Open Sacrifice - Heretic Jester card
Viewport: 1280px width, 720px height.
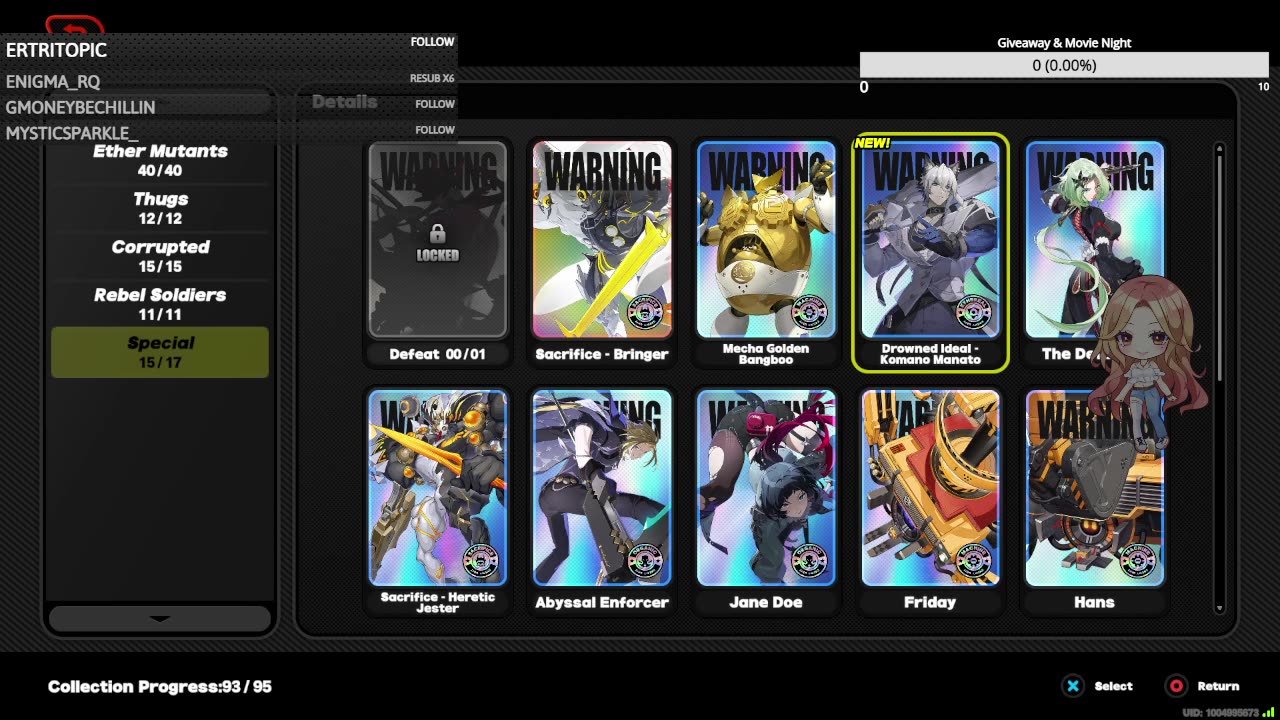(437, 501)
